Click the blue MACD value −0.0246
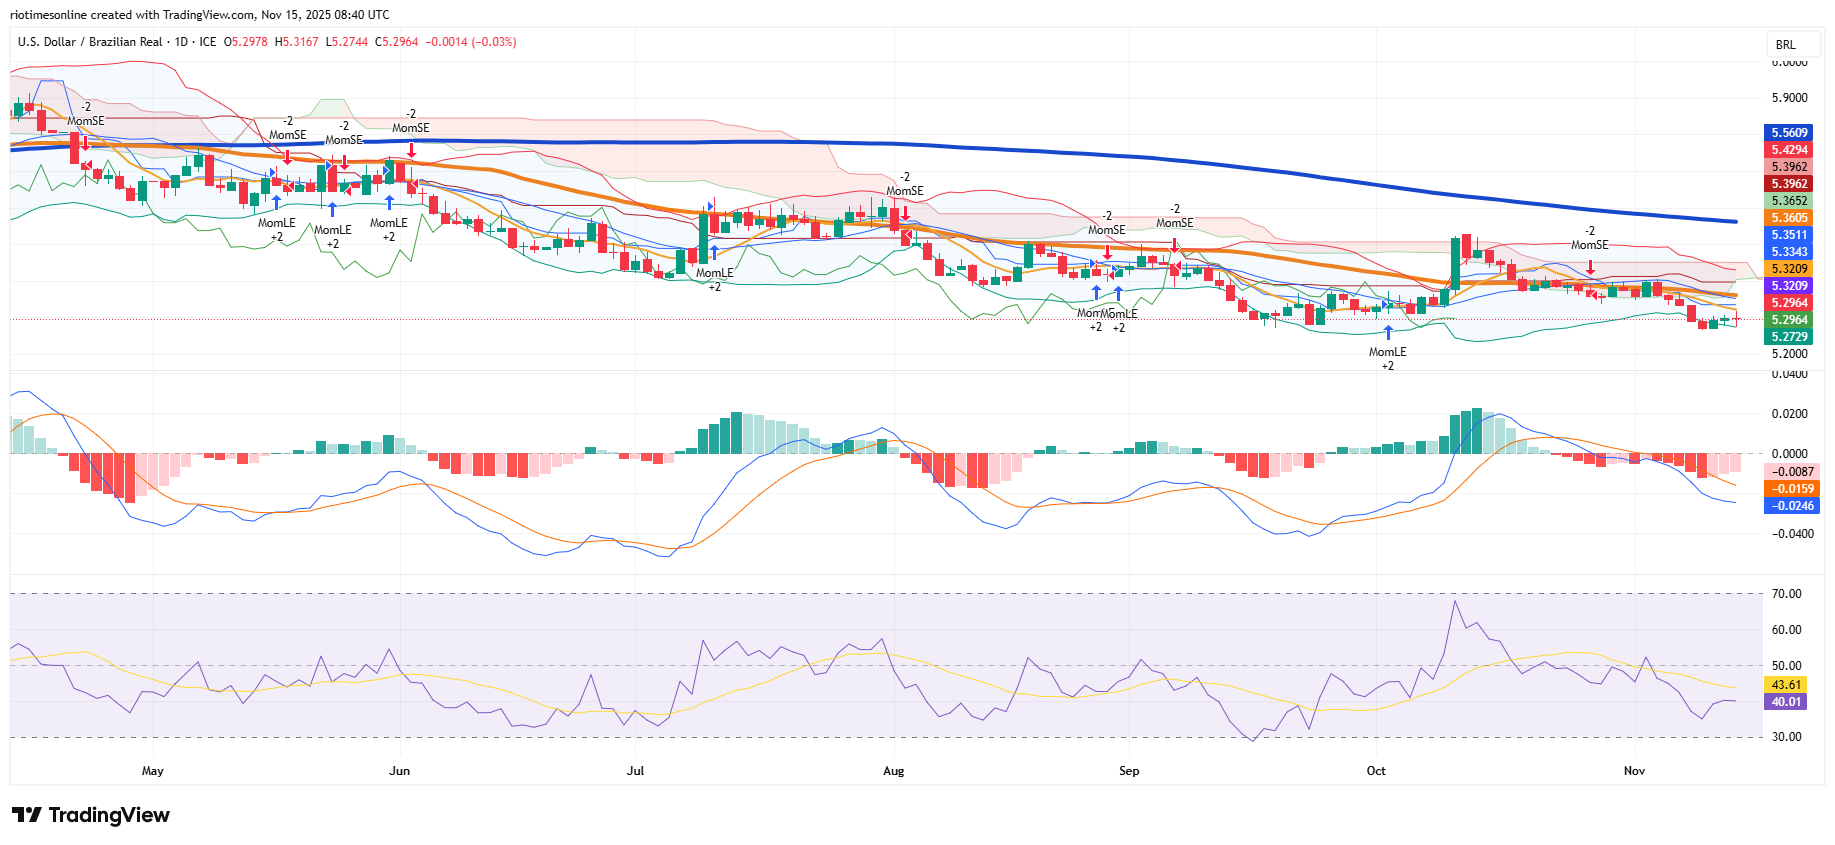Viewport: 1835px width, 845px height. [1791, 506]
